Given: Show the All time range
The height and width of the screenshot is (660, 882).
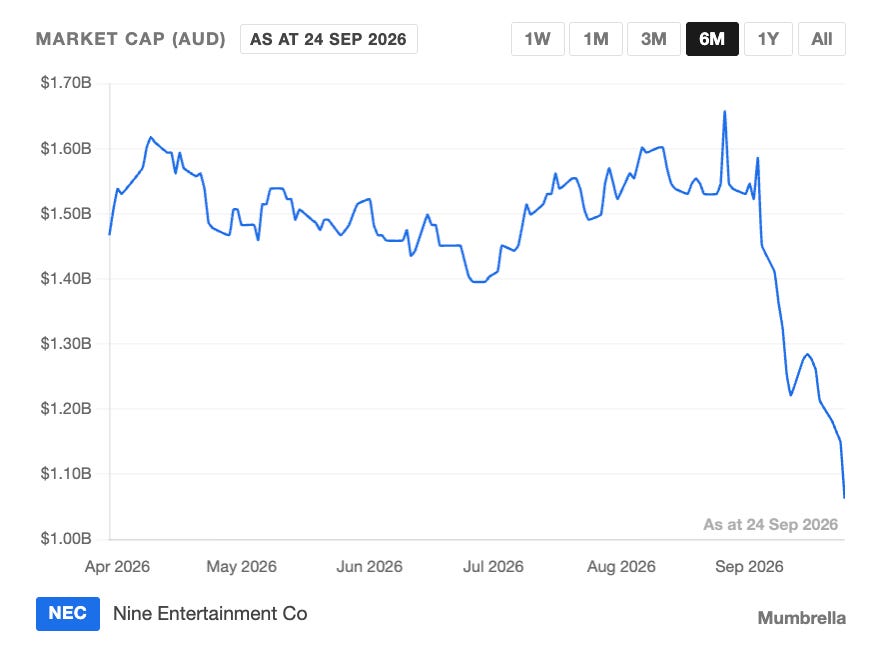Looking at the screenshot, I should (x=821, y=39).
